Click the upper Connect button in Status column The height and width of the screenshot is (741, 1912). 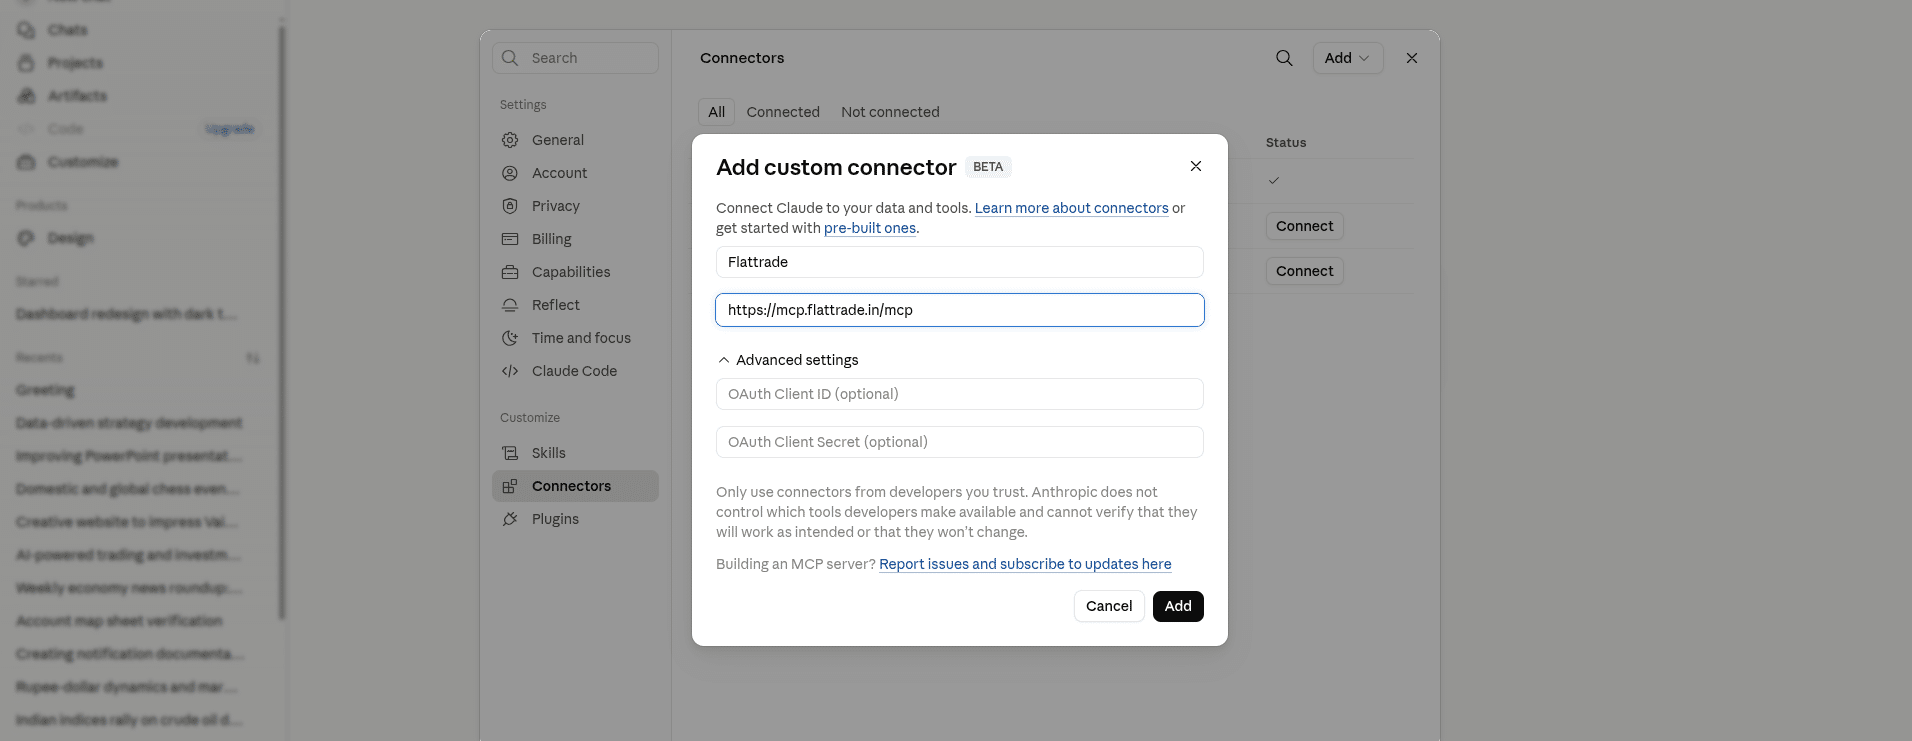point(1304,226)
